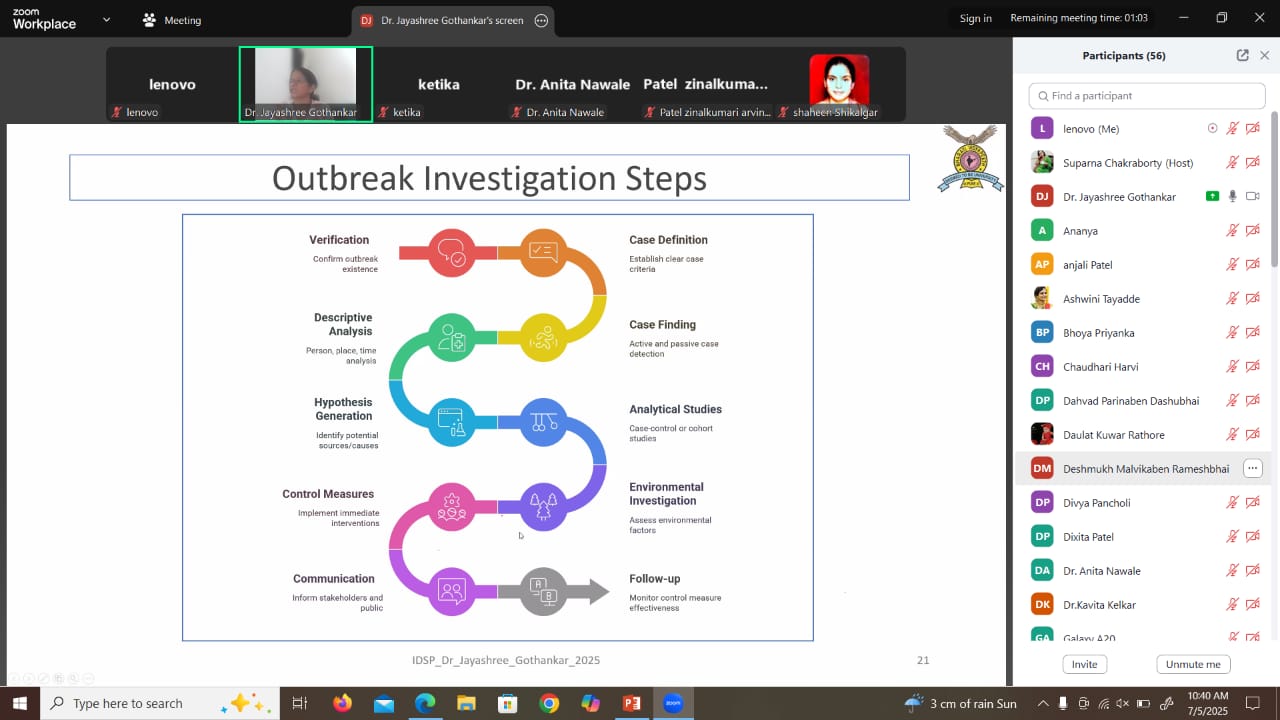1280x720 pixels.
Task: Show hidden system tray icons
Action: 1043,703
